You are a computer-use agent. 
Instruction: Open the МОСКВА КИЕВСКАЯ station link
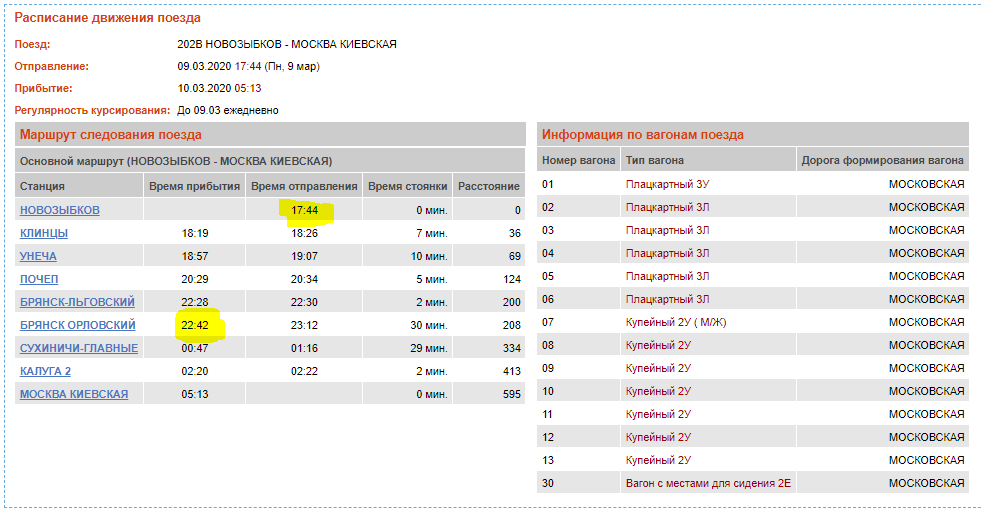tap(74, 394)
